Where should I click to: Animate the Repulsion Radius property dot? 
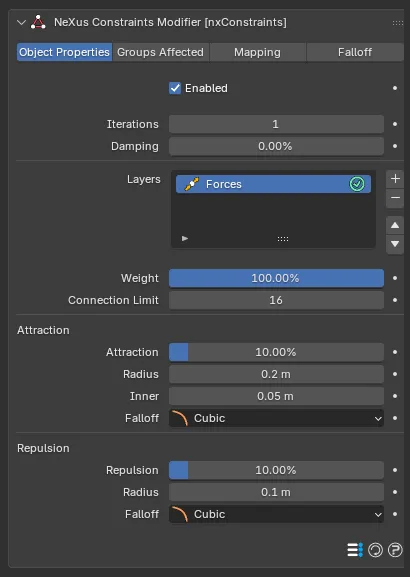point(395,492)
